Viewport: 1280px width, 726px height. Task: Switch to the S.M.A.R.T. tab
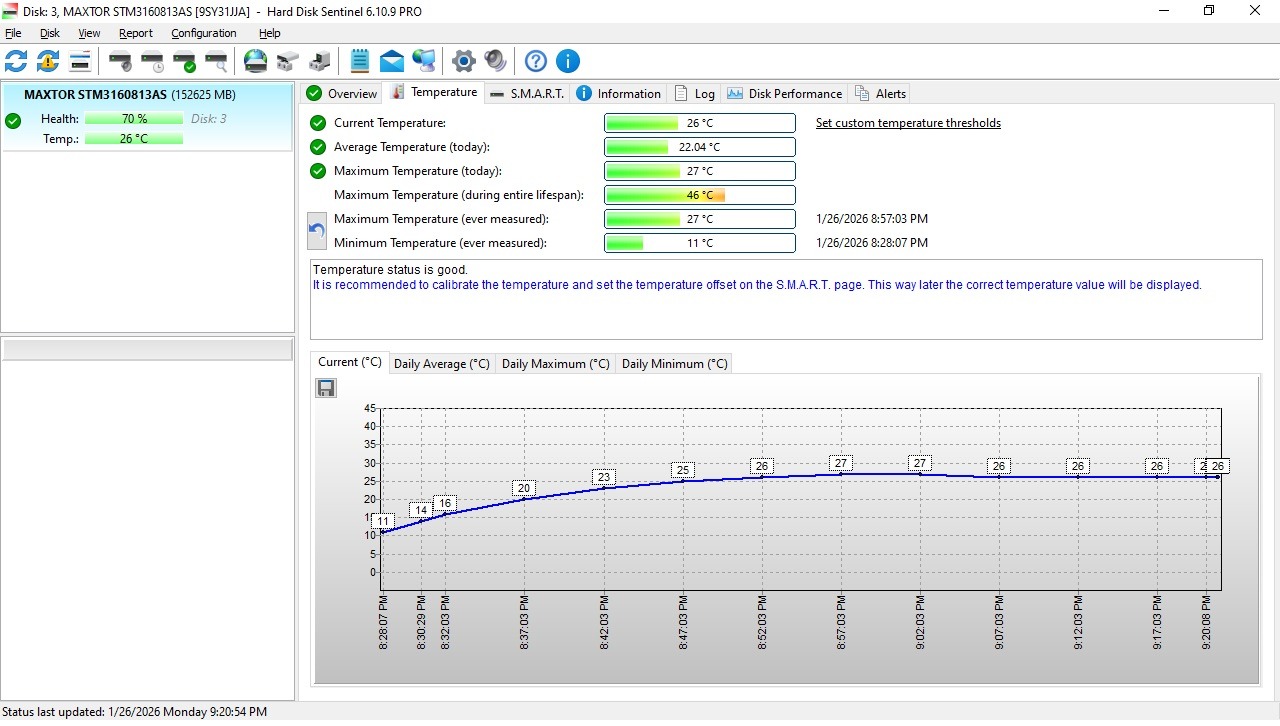tap(527, 93)
